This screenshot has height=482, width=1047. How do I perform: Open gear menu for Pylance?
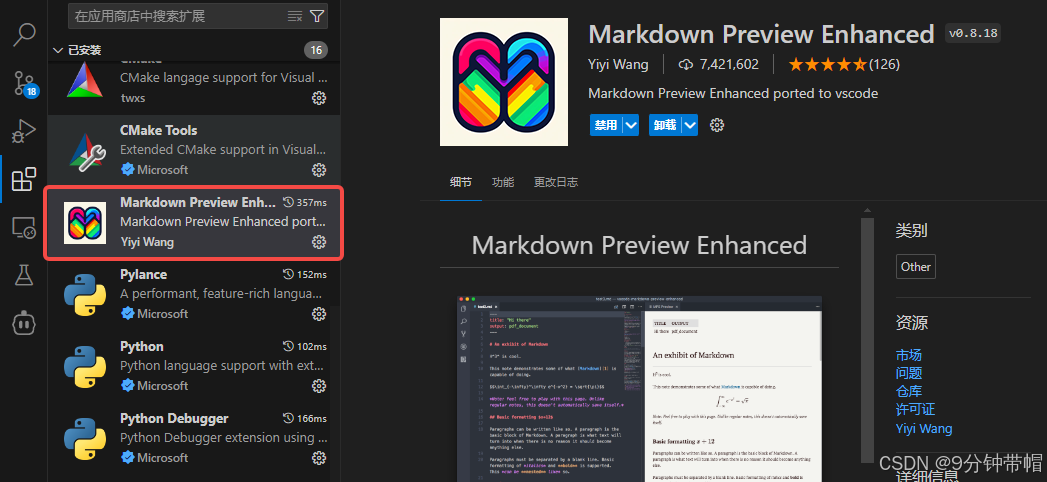(319, 314)
